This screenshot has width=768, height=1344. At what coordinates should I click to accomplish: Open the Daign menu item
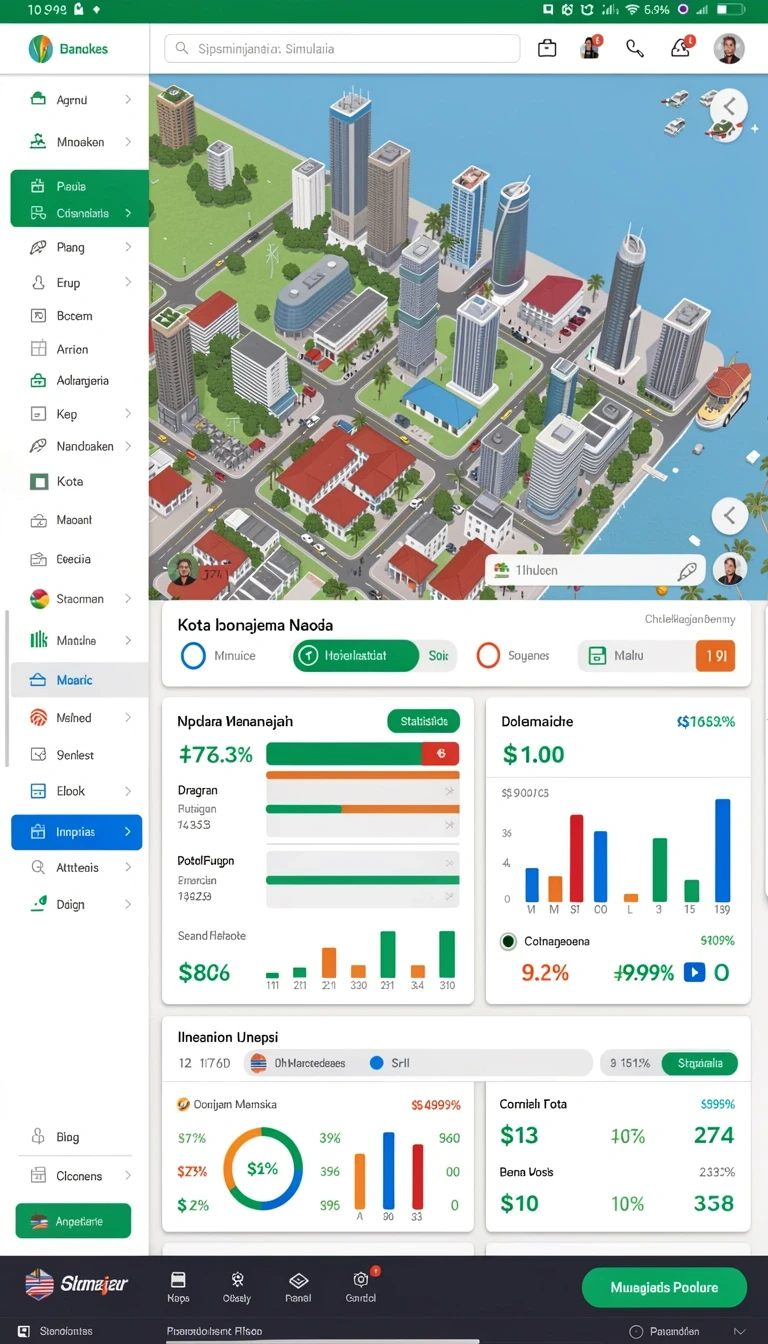point(79,904)
